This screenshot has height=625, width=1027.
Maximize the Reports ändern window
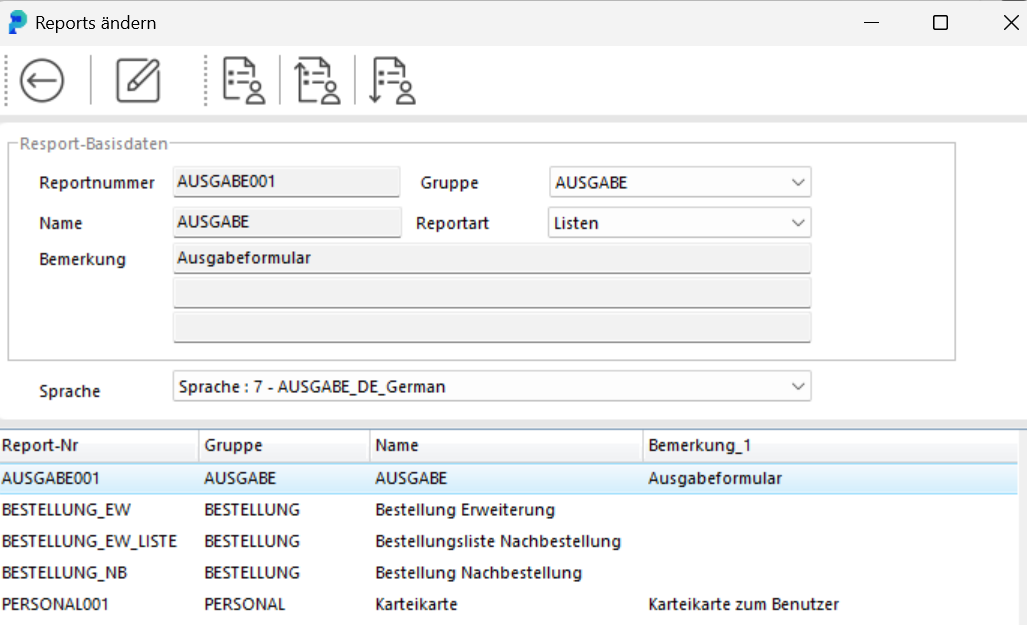coord(940,23)
